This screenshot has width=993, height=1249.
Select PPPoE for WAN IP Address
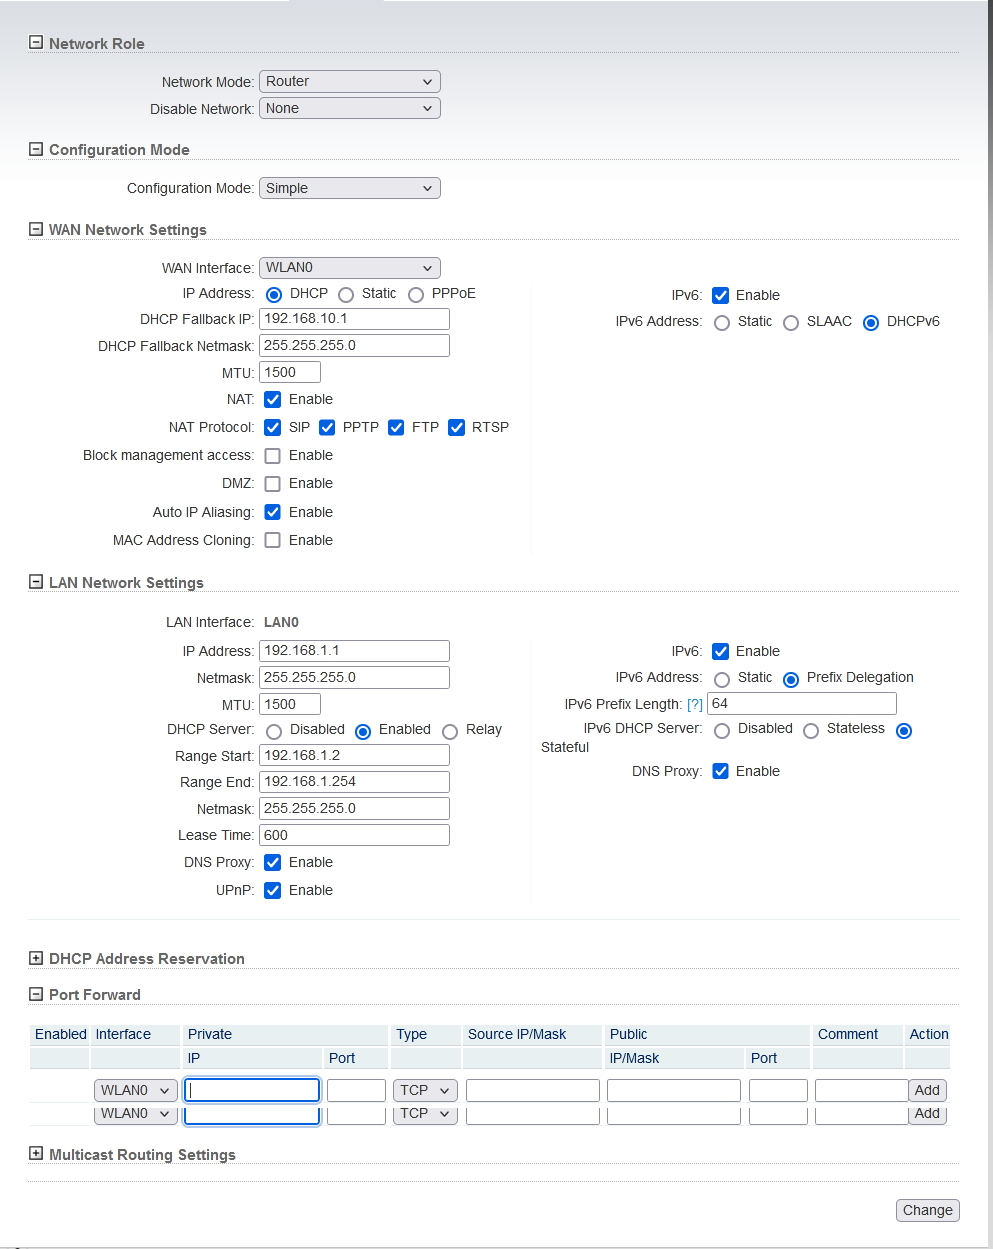[x=416, y=295]
